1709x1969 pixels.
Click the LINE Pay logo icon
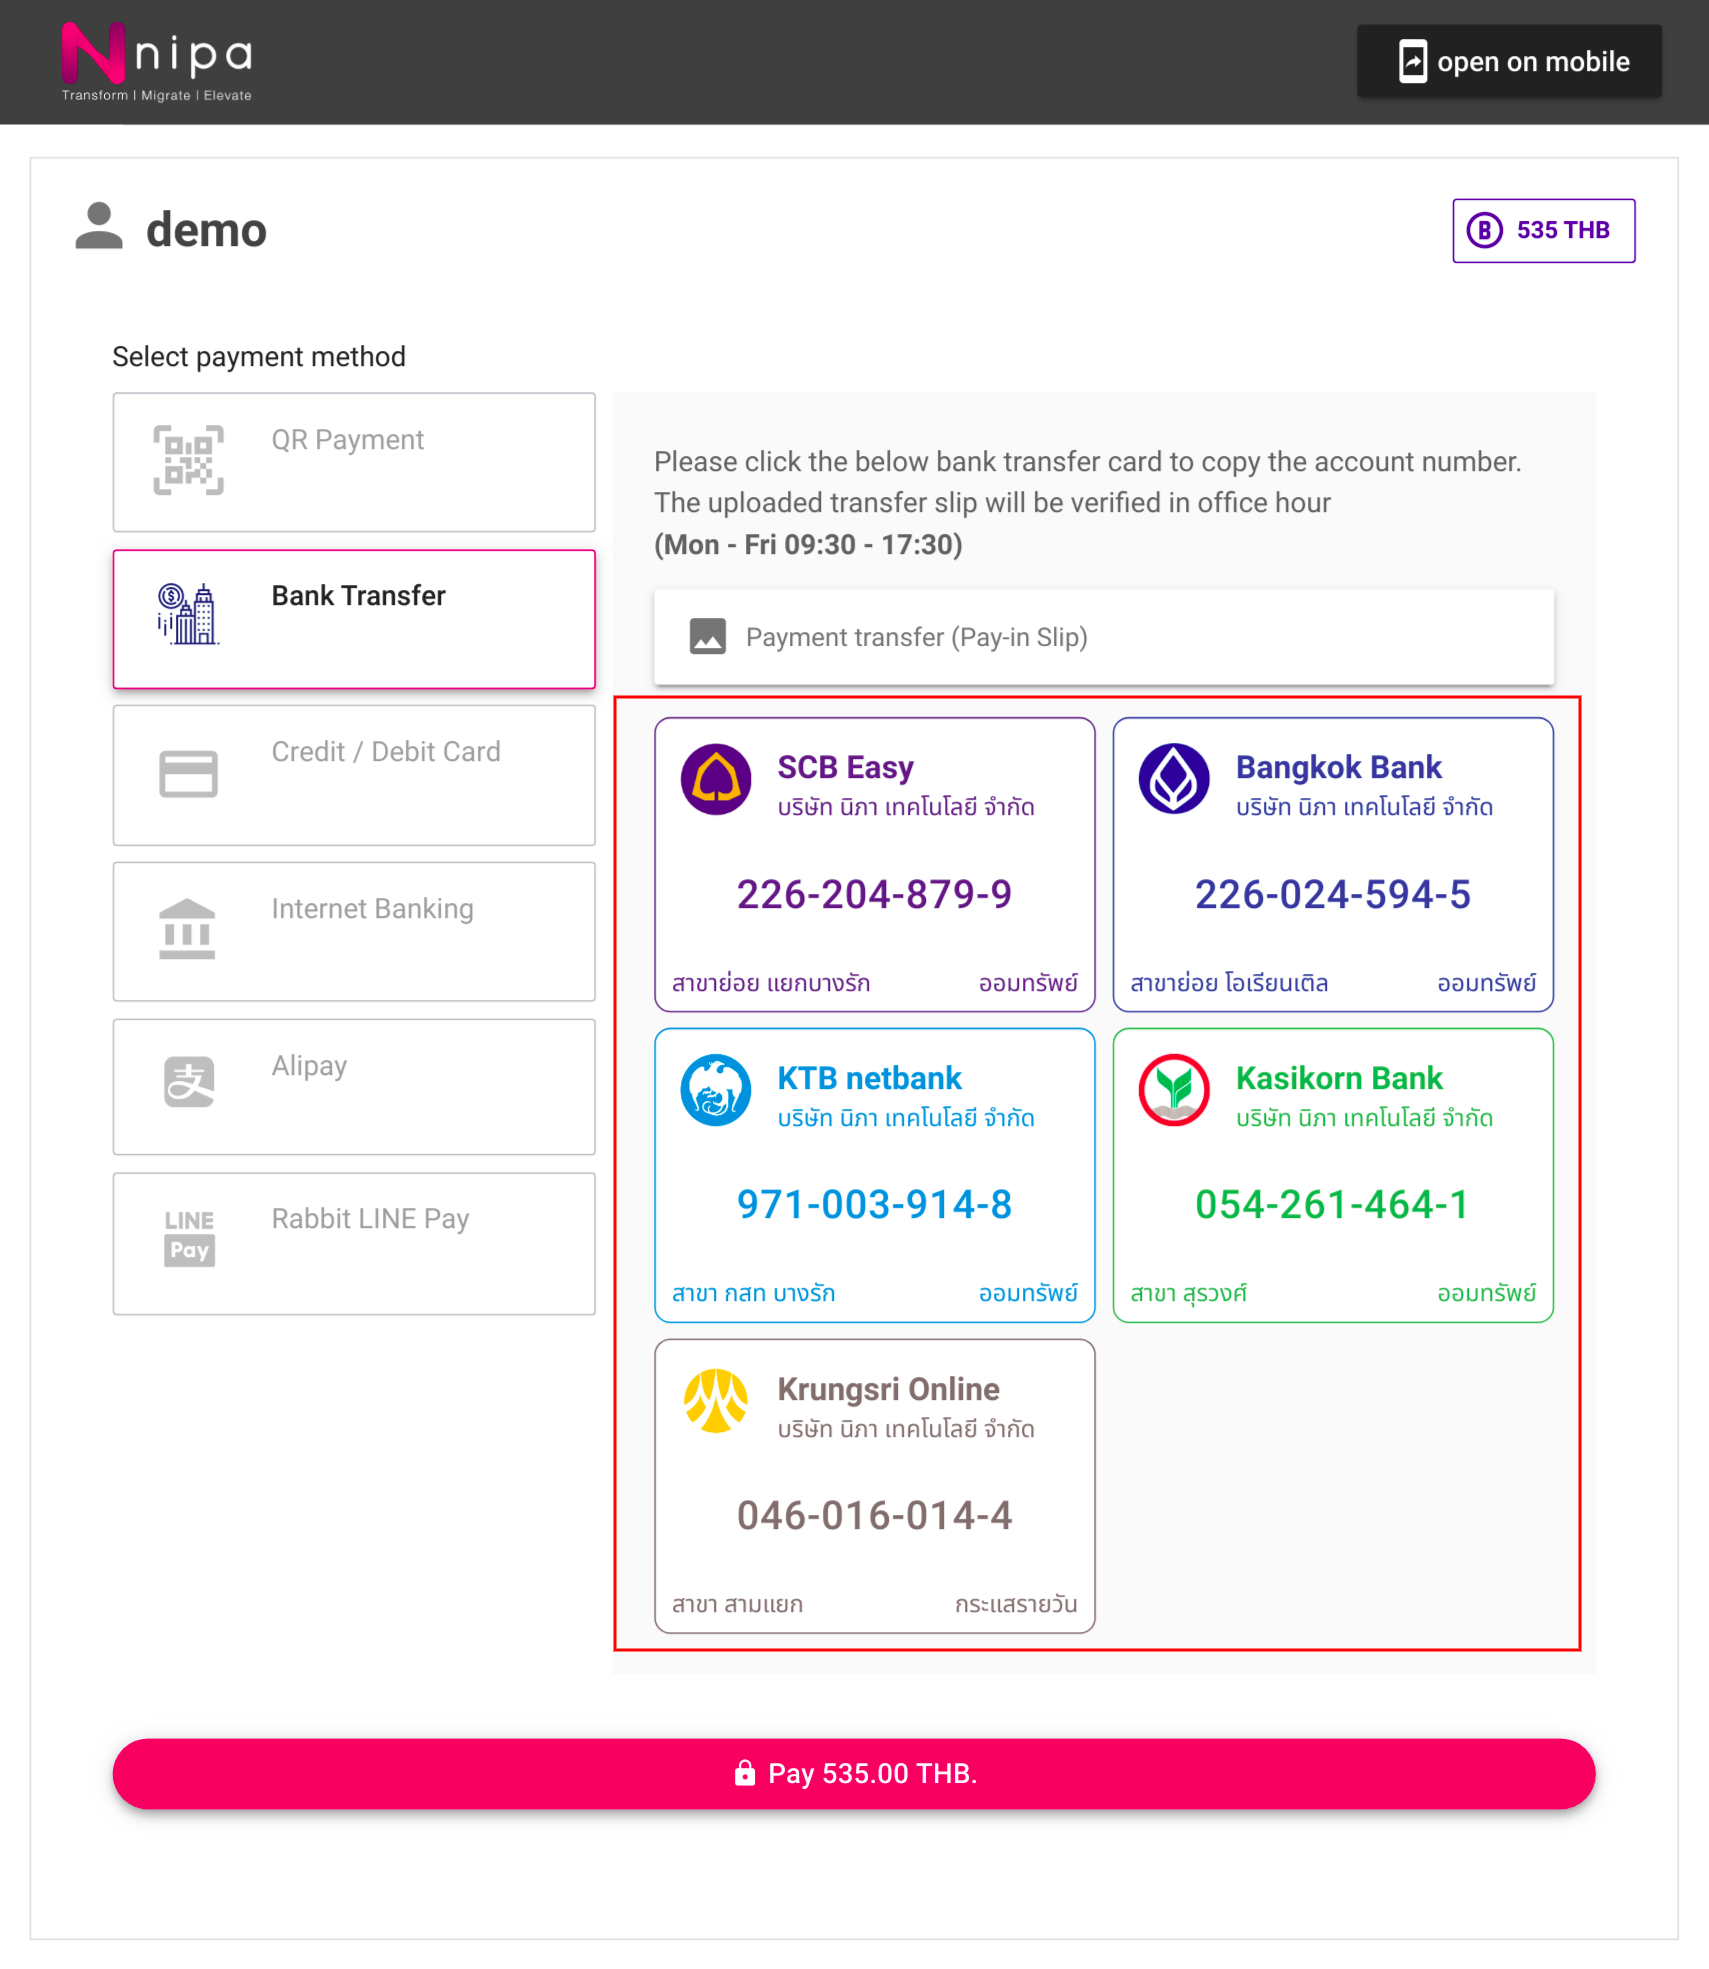pyautogui.click(x=189, y=1237)
